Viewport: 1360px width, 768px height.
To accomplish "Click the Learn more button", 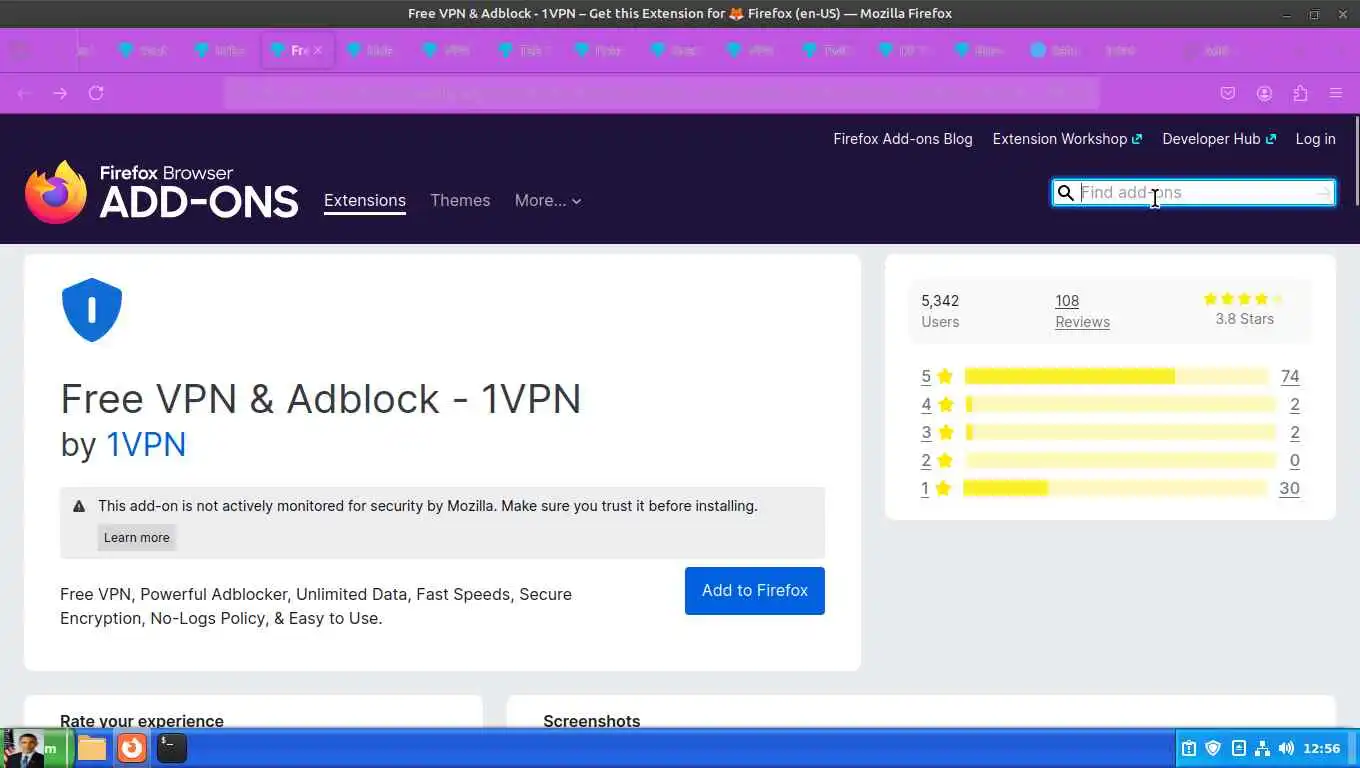I will click(x=137, y=538).
